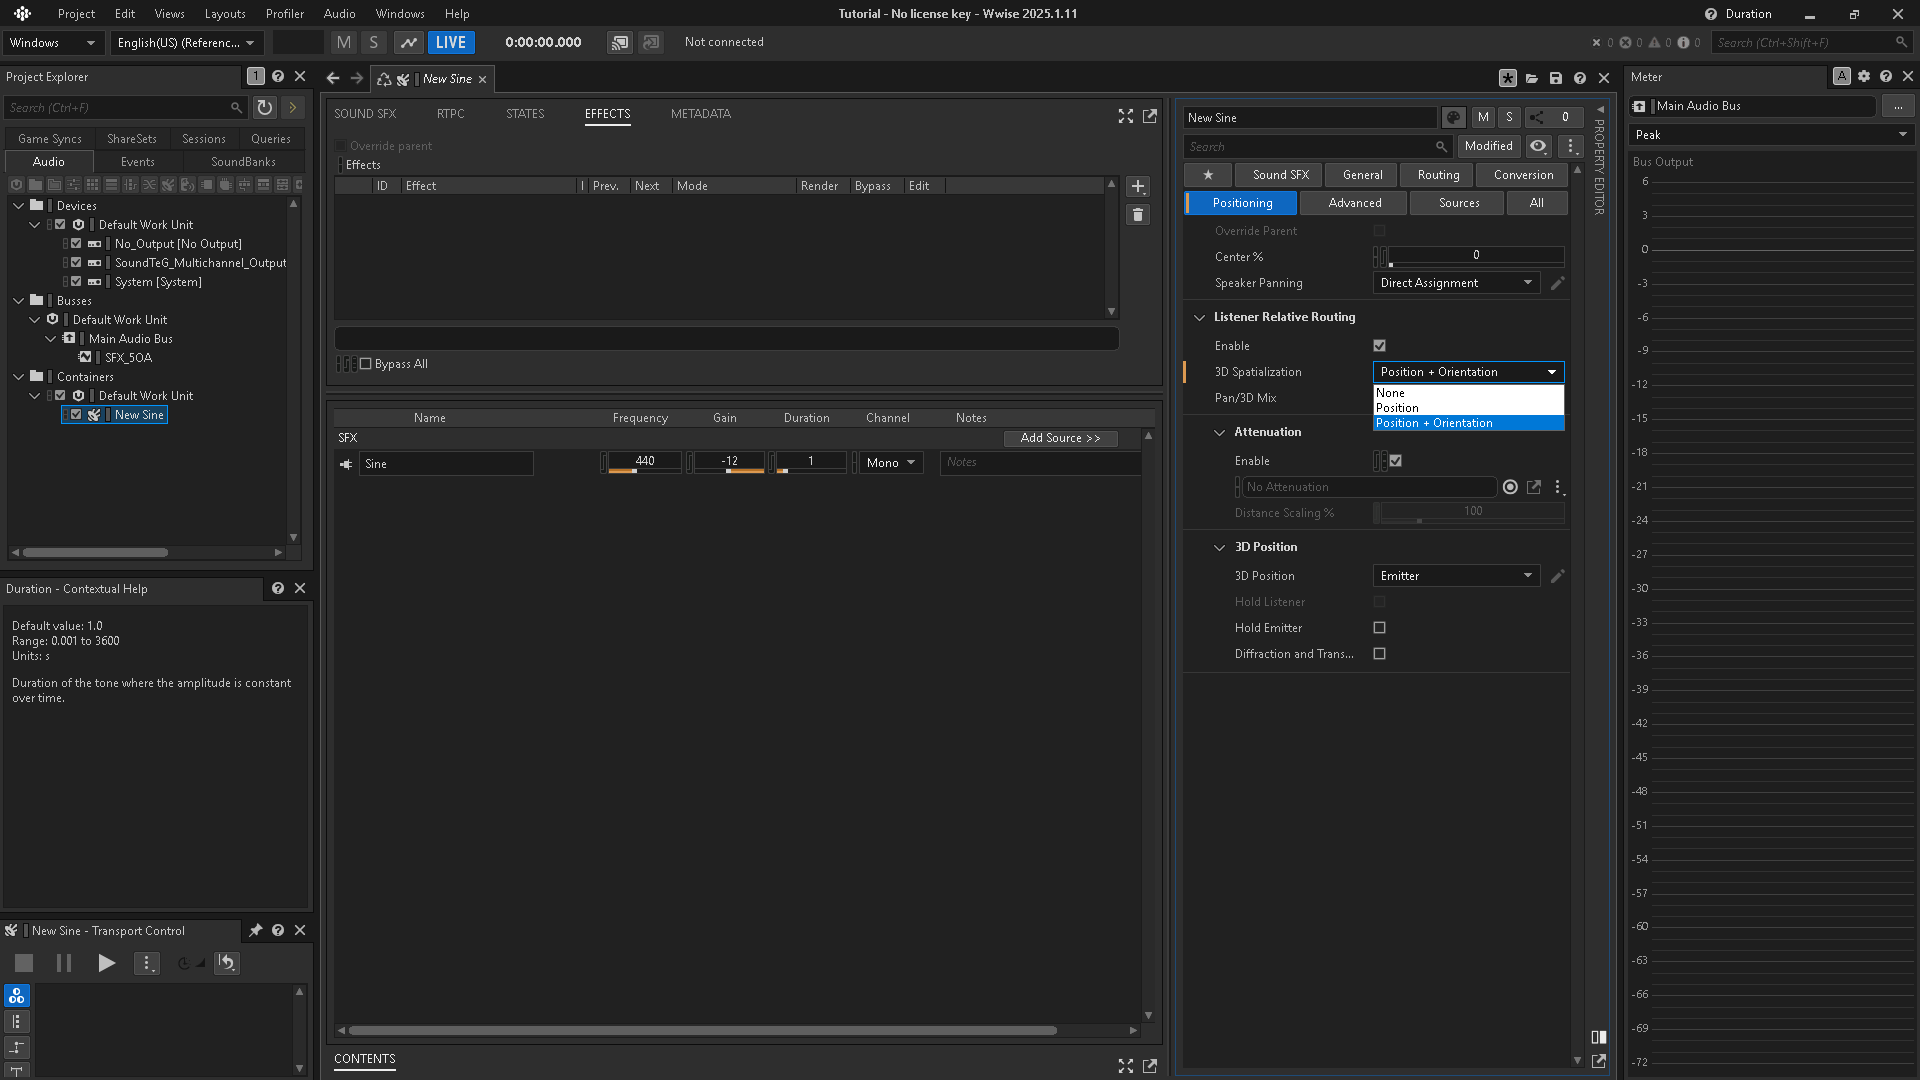
Task: Open the Profiler menu
Action: pos(285,14)
